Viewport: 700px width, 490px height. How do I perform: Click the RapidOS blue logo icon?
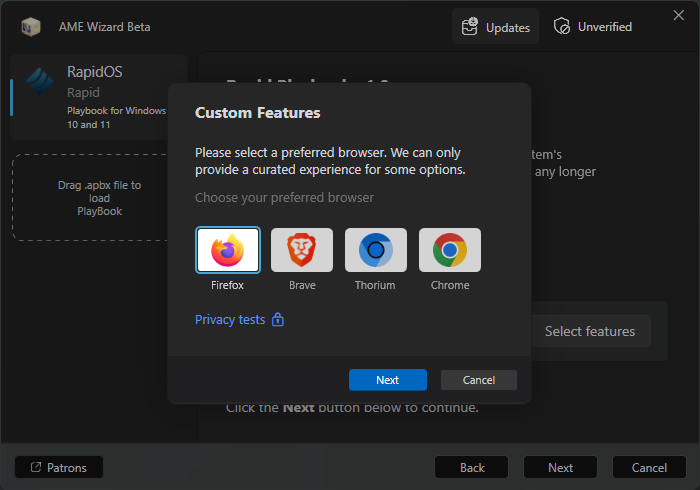(39, 81)
